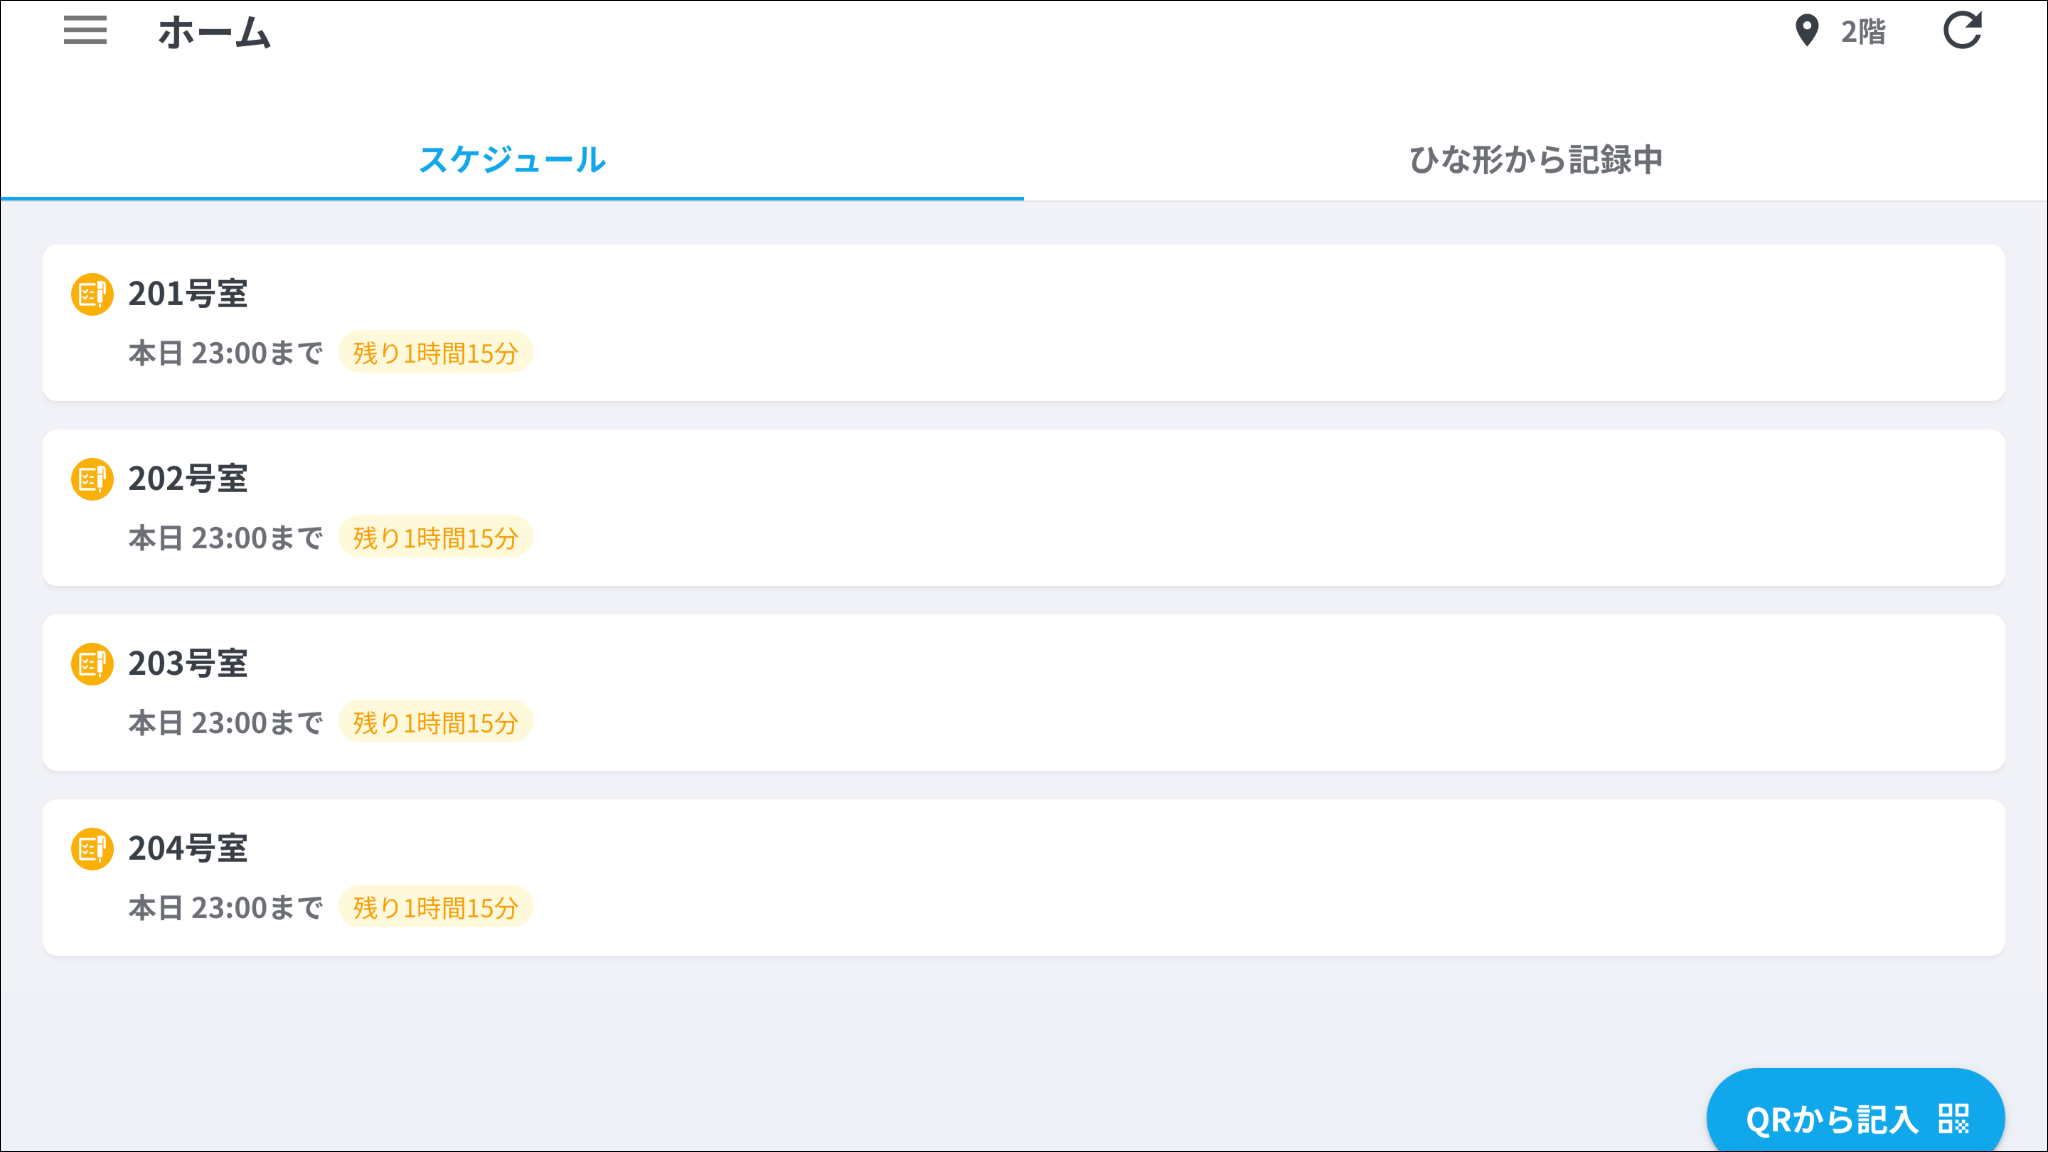Click 残り1時間15分 badge for 201号室
The width and height of the screenshot is (2048, 1152).
pyautogui.click(x=435, y=353)
